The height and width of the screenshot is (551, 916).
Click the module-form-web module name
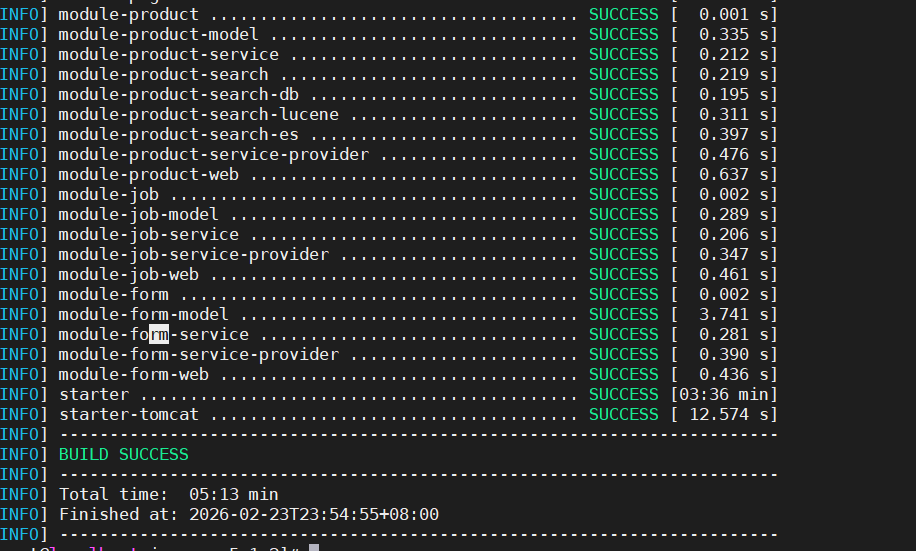tap(133, 374)
